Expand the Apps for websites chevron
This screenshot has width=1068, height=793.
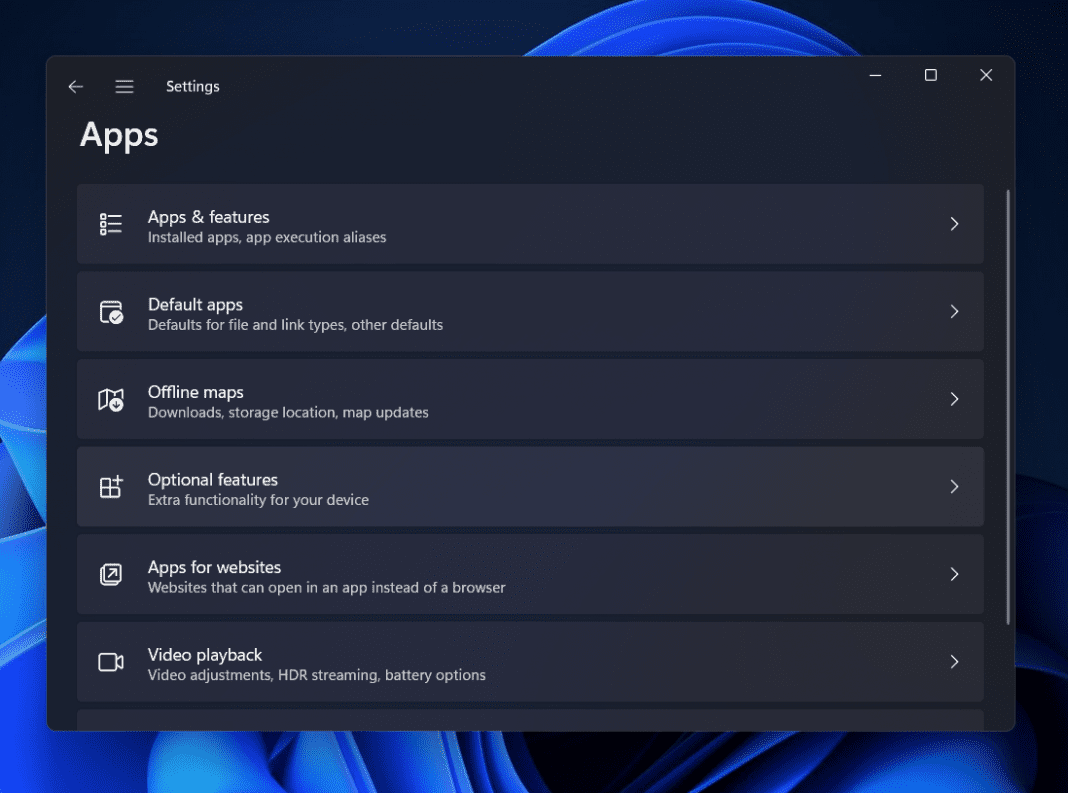click(954, 574)
